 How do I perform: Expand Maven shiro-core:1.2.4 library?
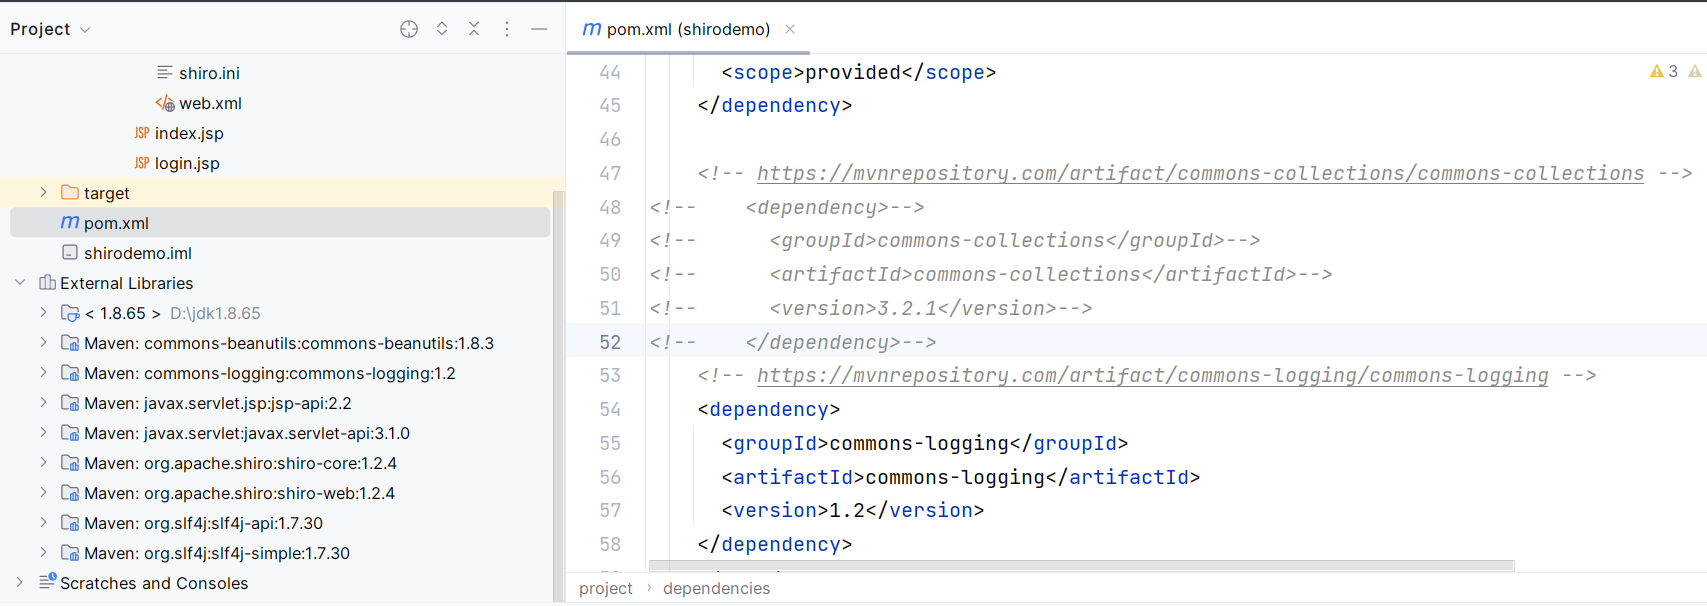coord(43,462)
